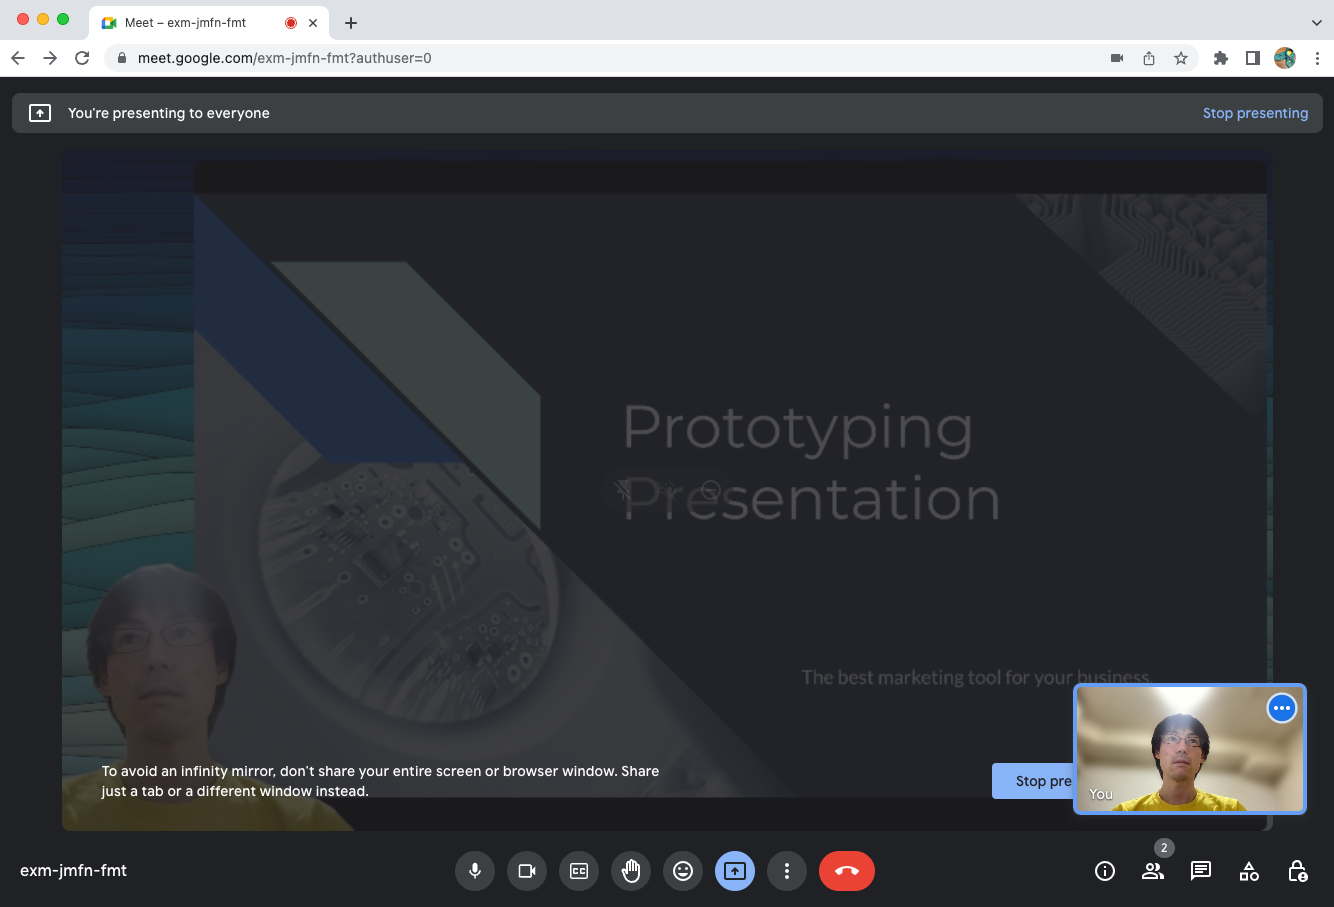Click the shared presentation preview area

click(x=667, y=490)
